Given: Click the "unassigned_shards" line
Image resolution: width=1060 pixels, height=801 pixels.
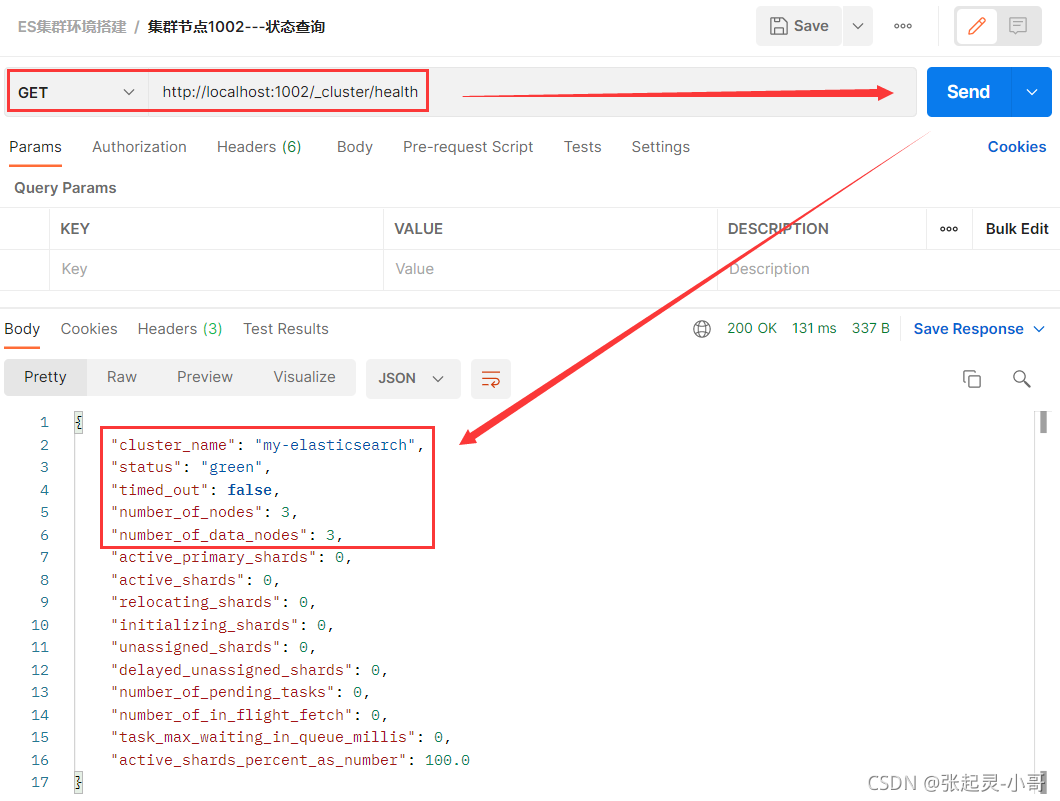Looking at the screenshot, I should point(213,648).
